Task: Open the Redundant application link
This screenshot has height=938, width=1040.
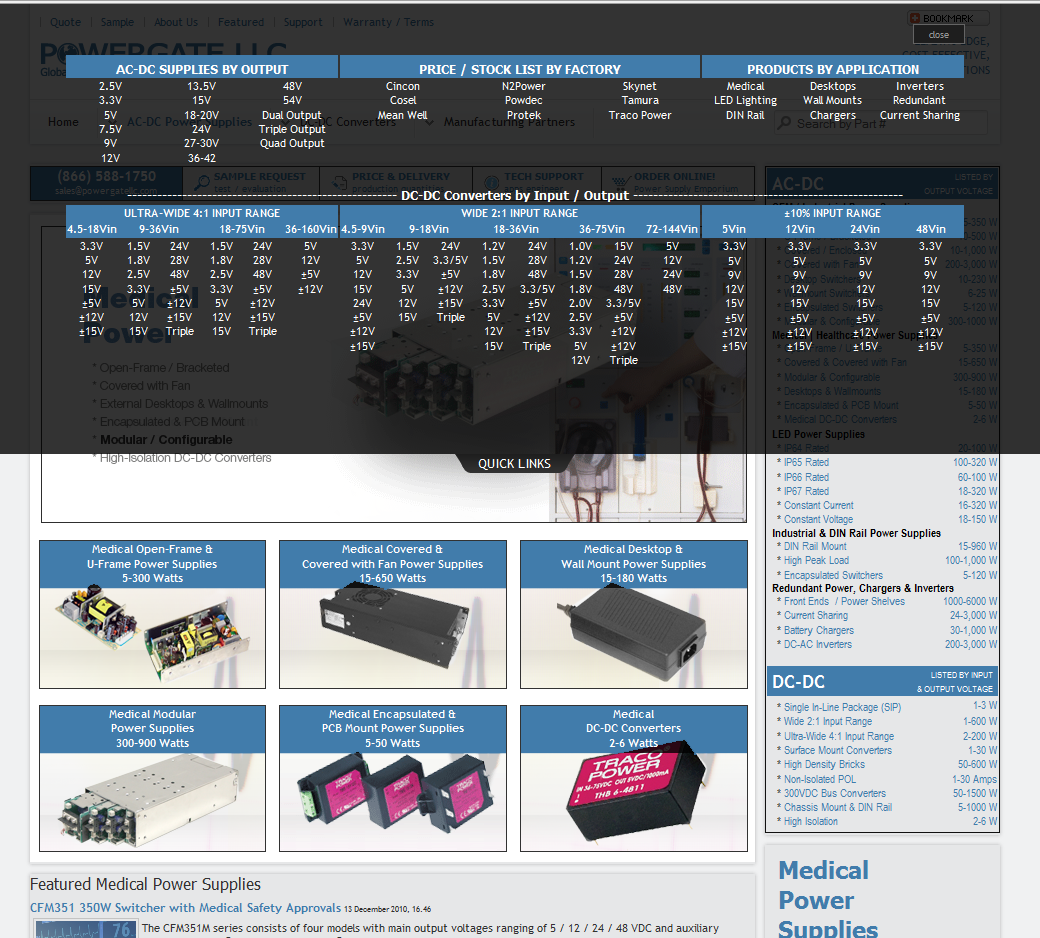Action: coord(919,100)
